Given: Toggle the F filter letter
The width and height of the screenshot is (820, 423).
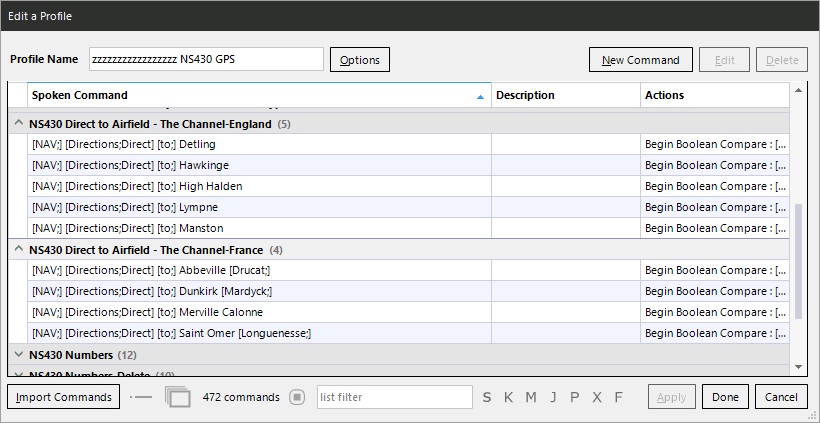Looking at the screenshot, I should (x=618, y=397).
